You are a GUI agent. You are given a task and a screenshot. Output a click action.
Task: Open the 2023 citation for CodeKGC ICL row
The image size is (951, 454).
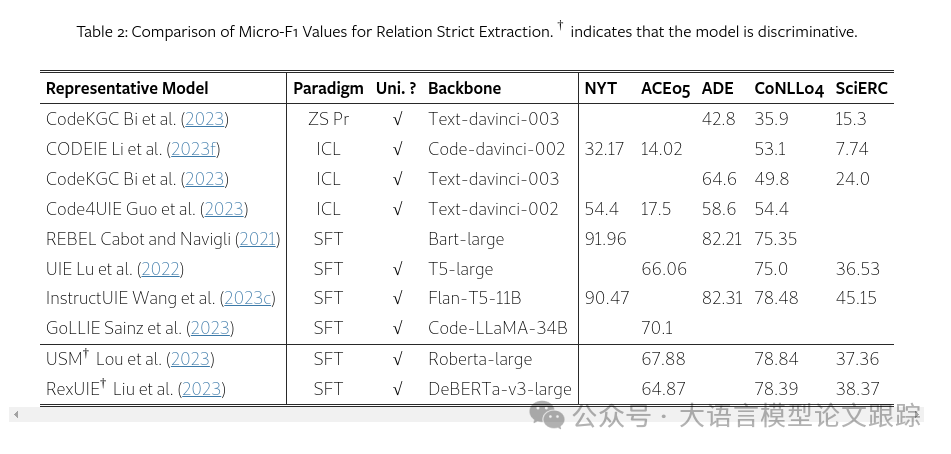click(x=204, y=179)
